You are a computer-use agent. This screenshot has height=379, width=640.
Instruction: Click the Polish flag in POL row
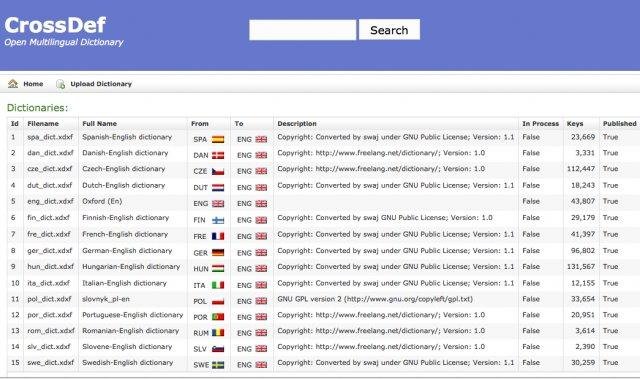218,301
